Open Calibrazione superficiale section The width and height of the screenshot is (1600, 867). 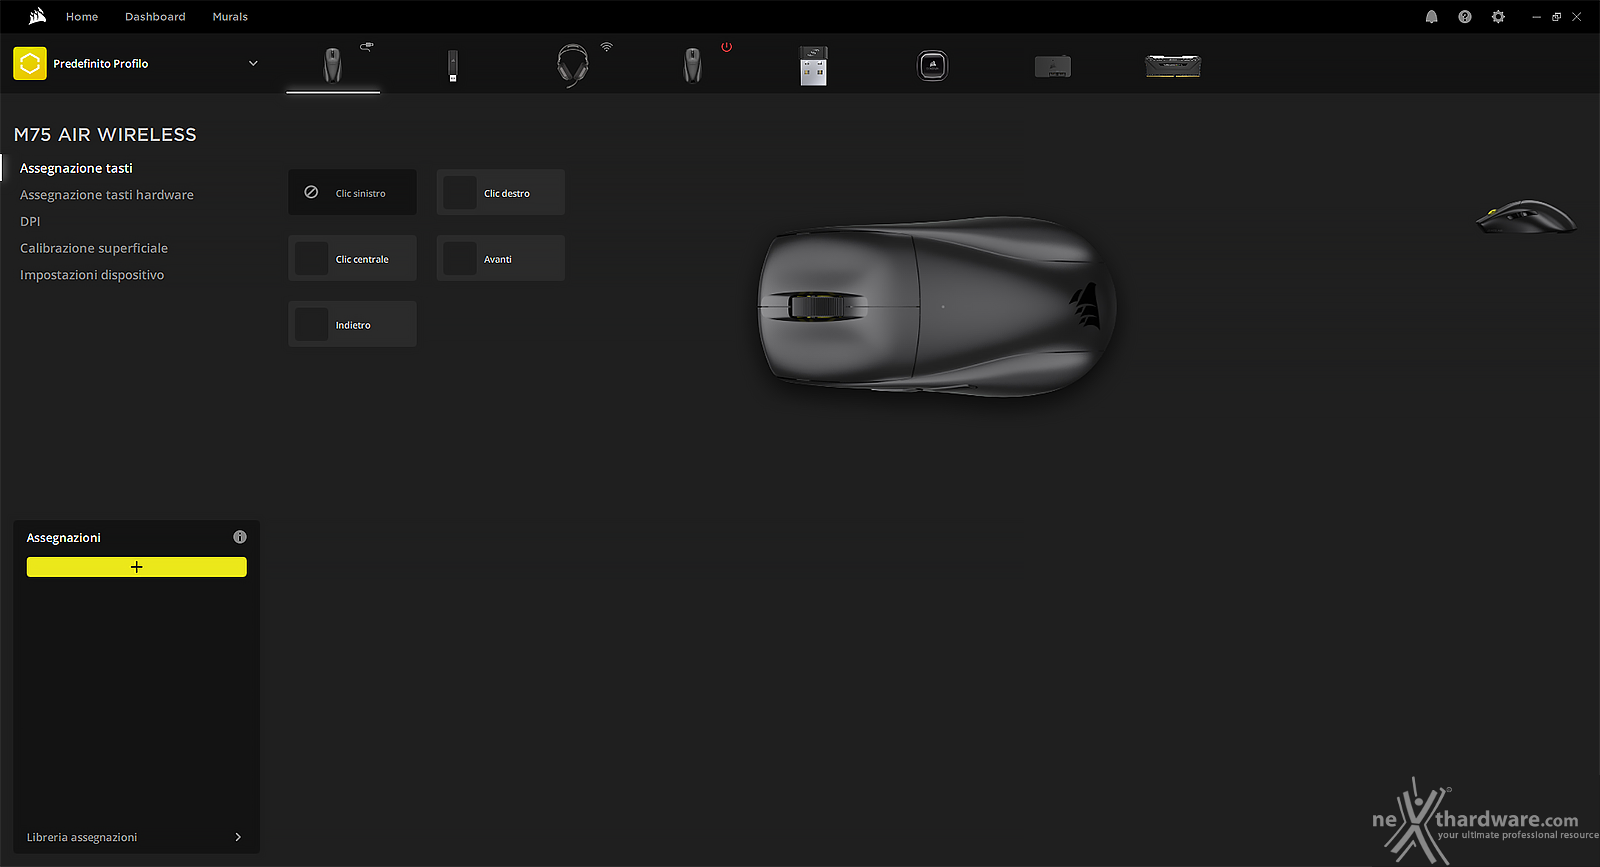coord(94,248)
